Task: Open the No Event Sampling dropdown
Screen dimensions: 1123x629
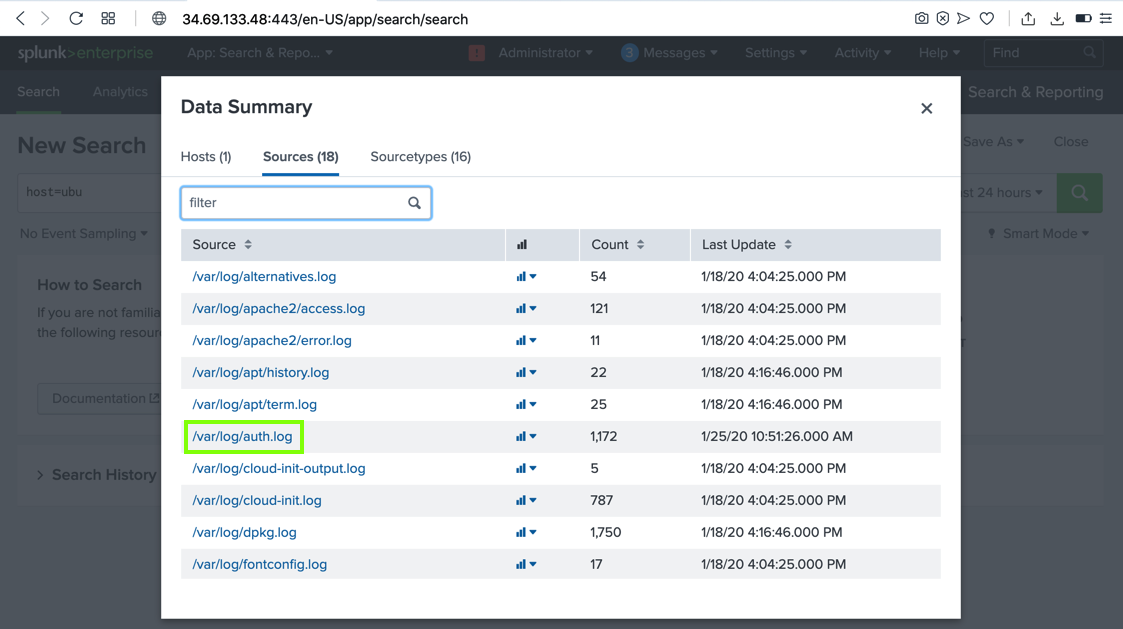Action: [x=84, y=234]
